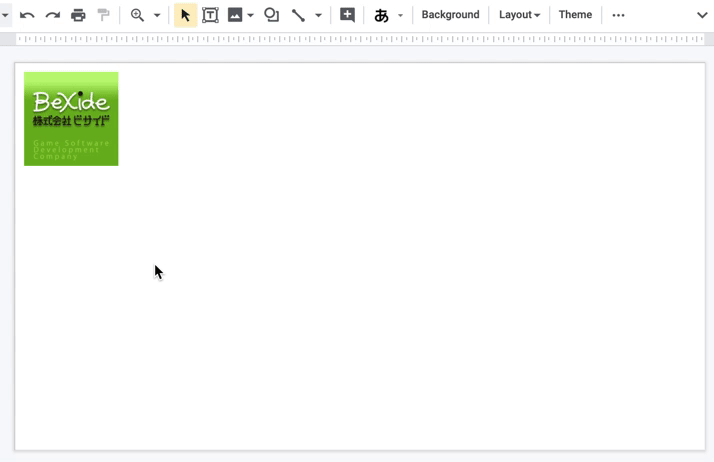Select the arrow cursor Select tool
The height and width of the screenshot is (462, 714).
click(x=185, y=15)
